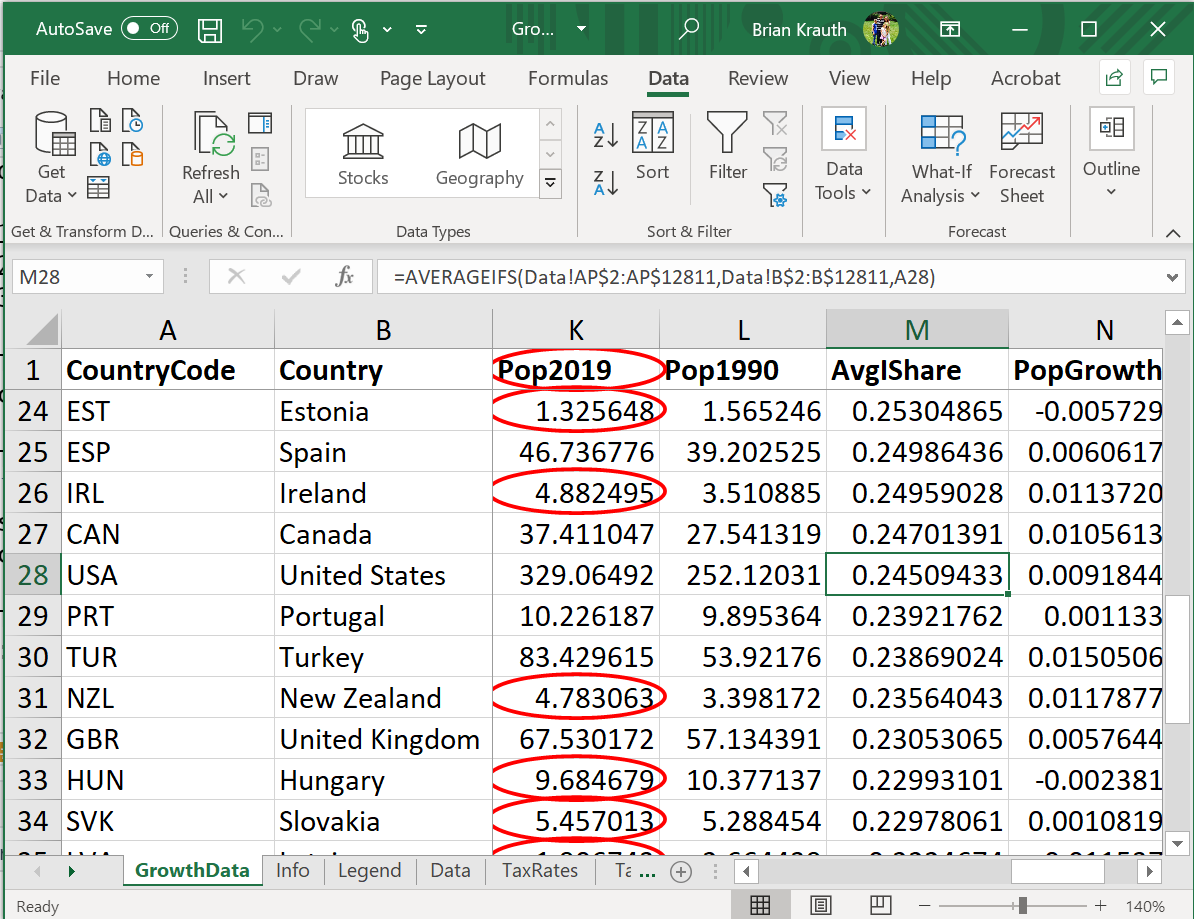Expand the Data Types gallery
Image resolution: width=1194 pixels, height=919 pixels.
[550, 184]
